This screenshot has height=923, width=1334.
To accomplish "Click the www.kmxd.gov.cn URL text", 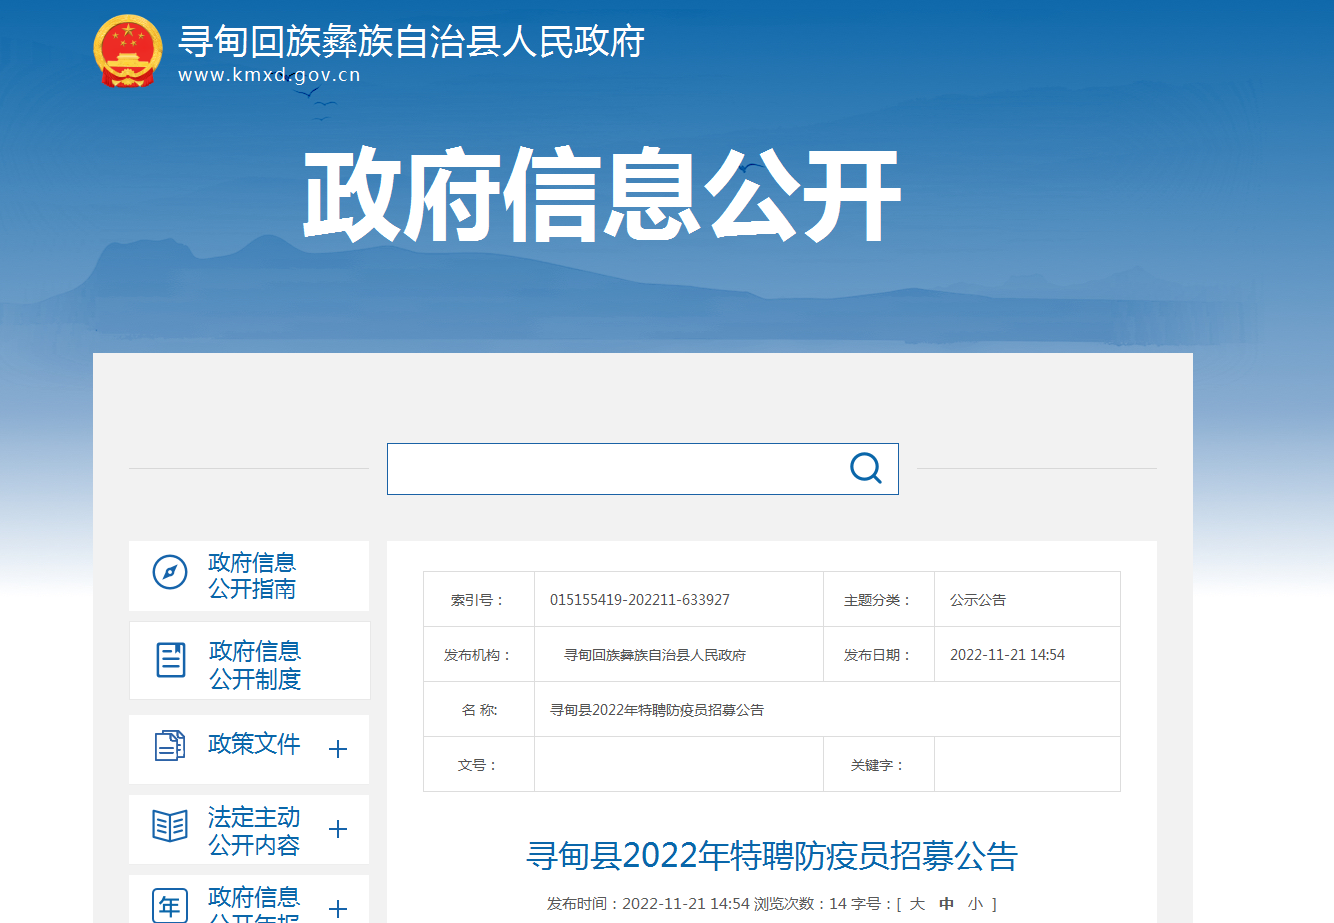I will click(x=269, y=75).
